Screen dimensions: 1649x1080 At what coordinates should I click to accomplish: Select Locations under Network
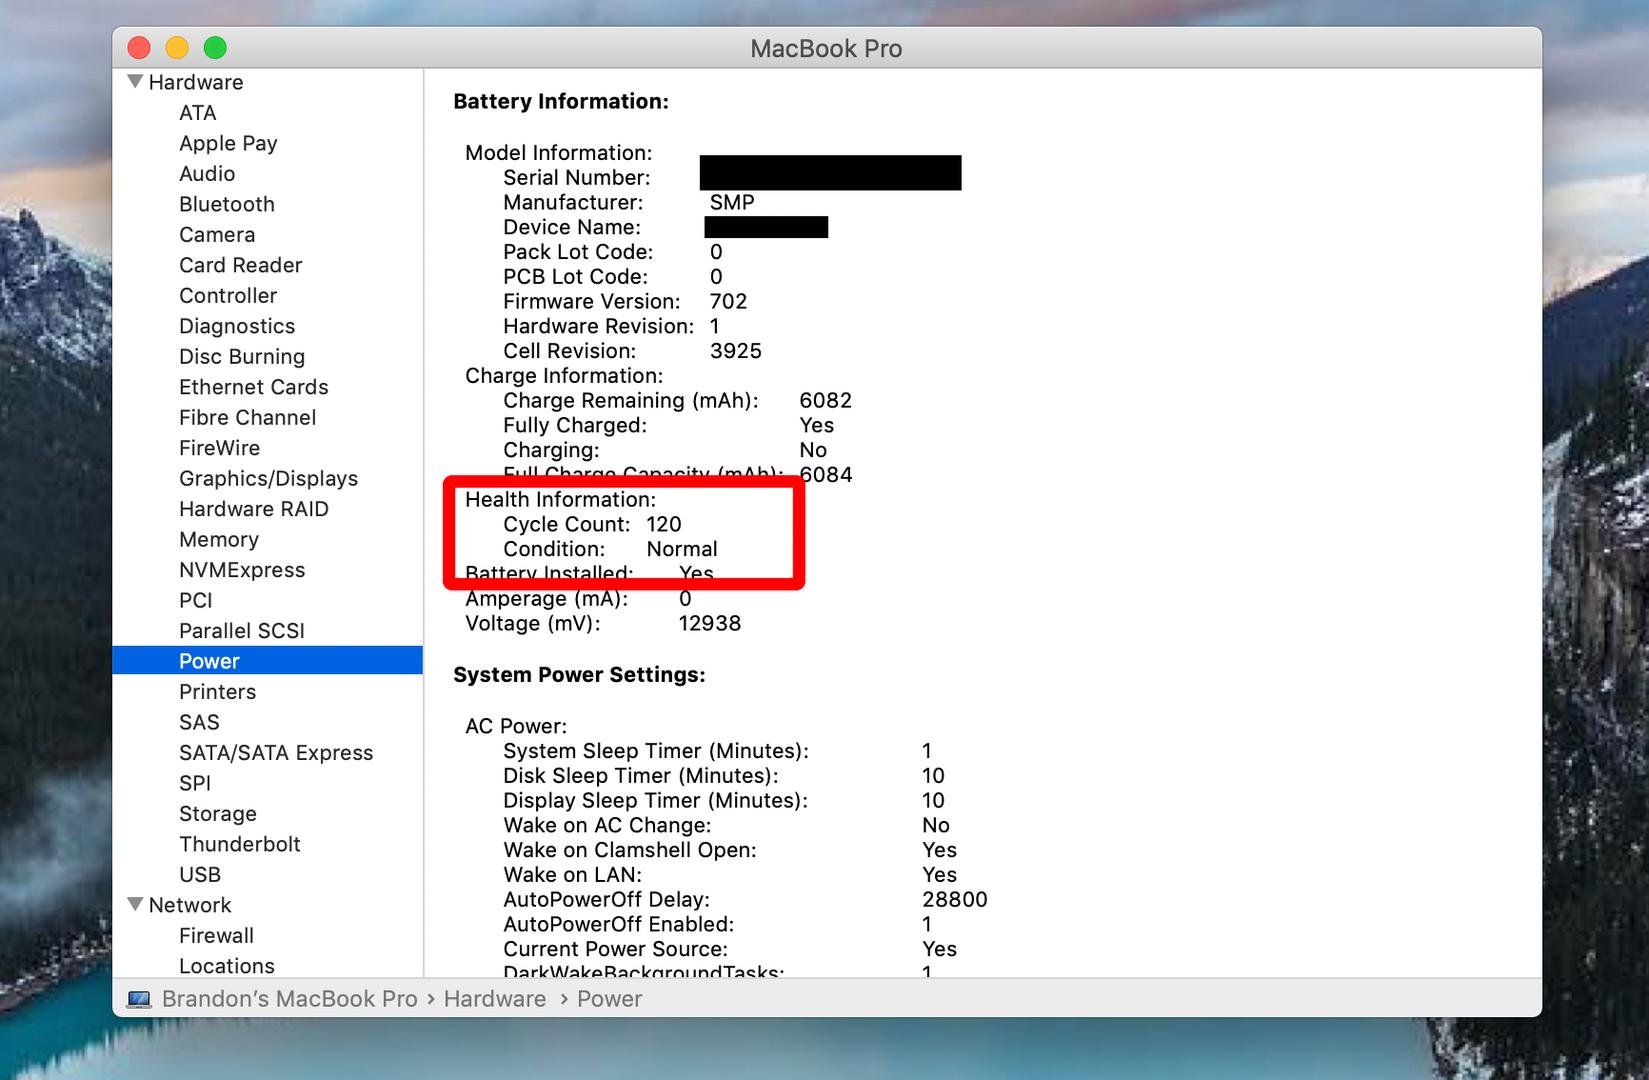[226, 966]
